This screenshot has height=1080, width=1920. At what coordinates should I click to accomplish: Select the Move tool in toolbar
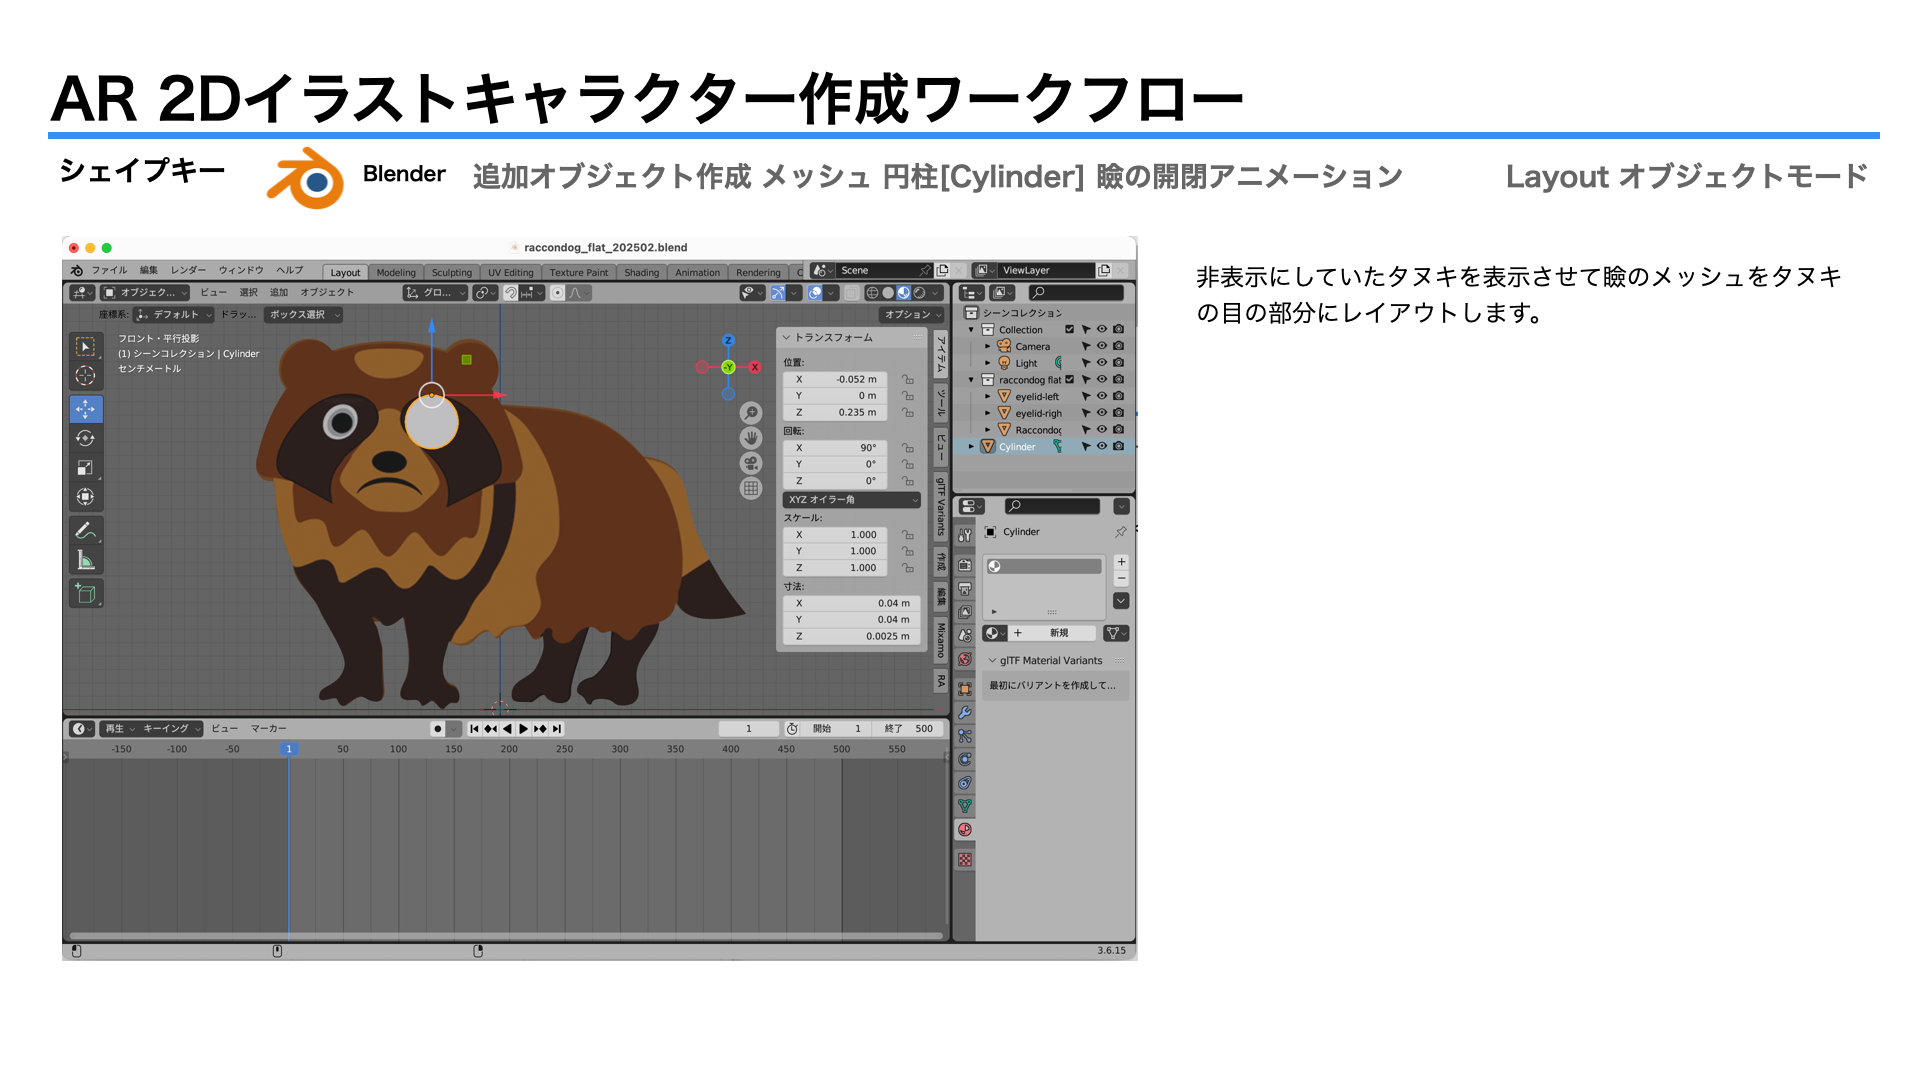click(x=86, y=409)
